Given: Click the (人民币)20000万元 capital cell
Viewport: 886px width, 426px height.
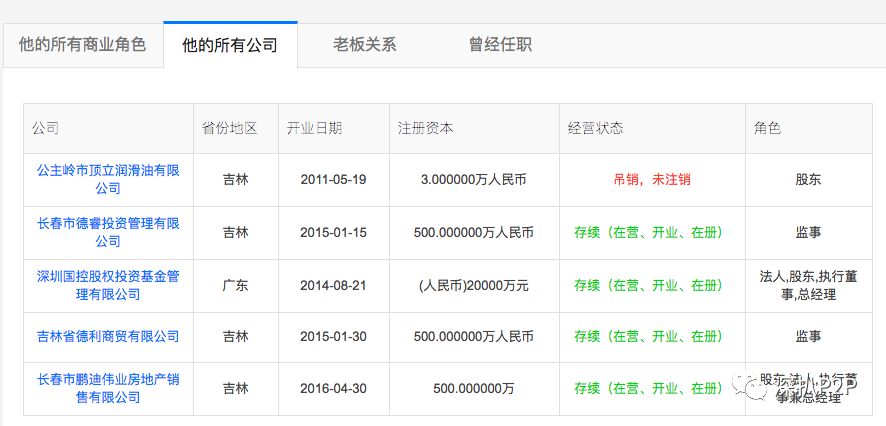Looking at the screenshot, I should point(474,285).
